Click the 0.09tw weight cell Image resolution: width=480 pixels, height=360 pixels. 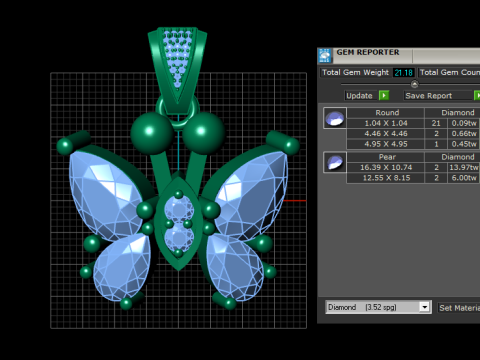(x=464, y=123)
